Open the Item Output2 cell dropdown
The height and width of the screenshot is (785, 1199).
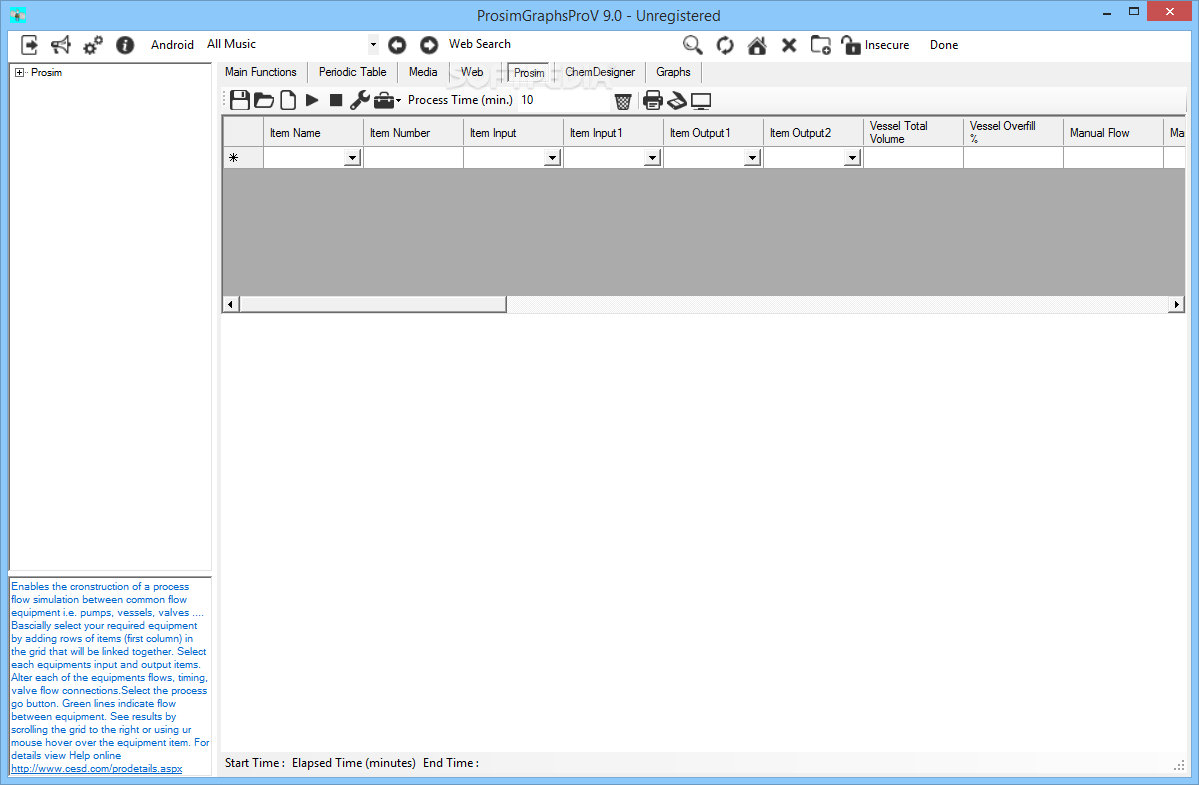coord(853,158)
